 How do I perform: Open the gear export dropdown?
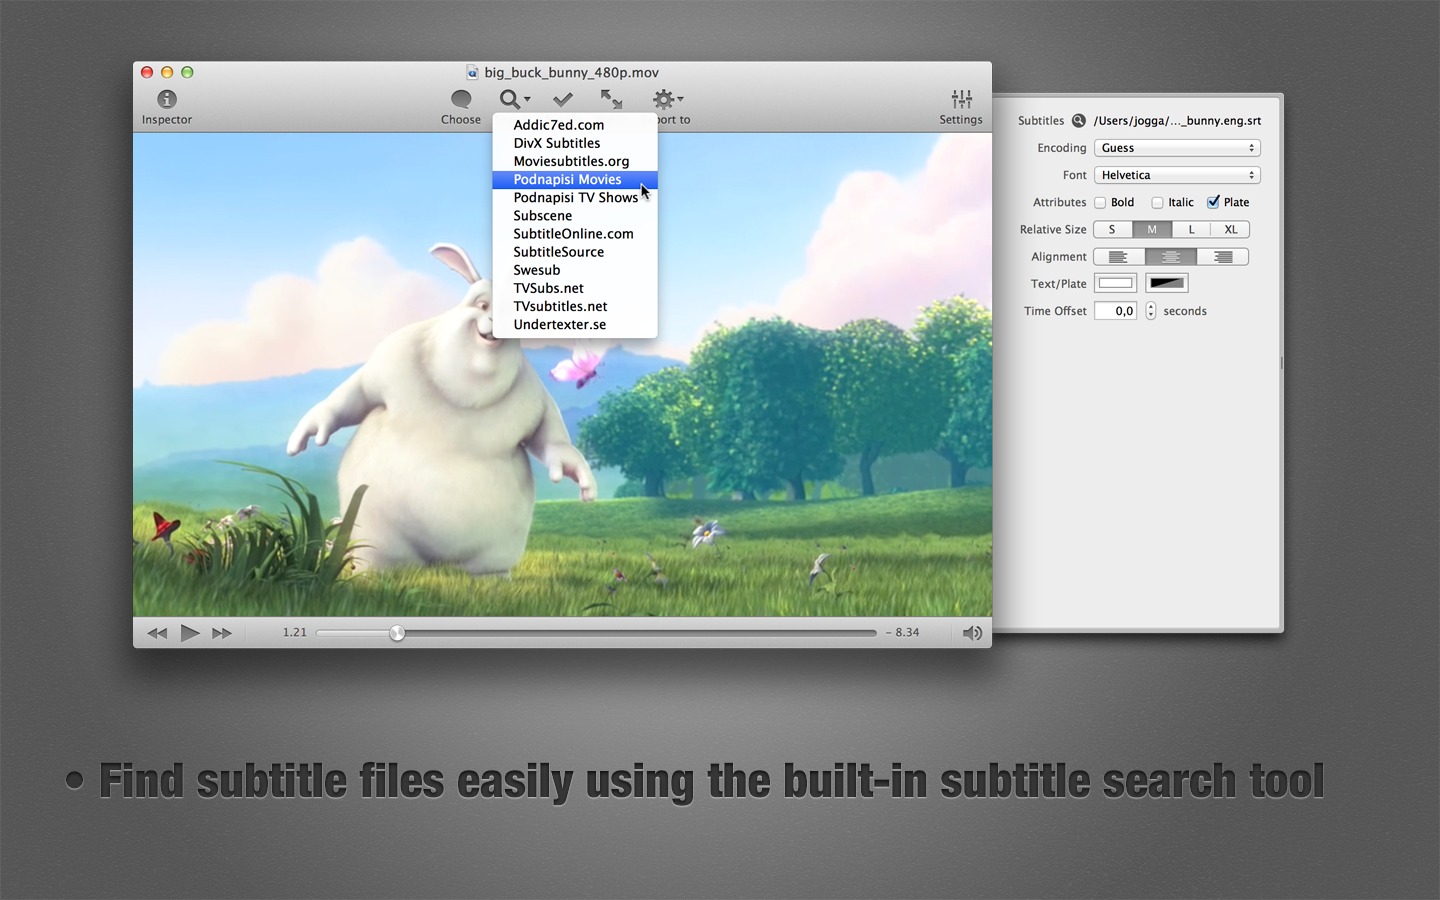point(667,99)
